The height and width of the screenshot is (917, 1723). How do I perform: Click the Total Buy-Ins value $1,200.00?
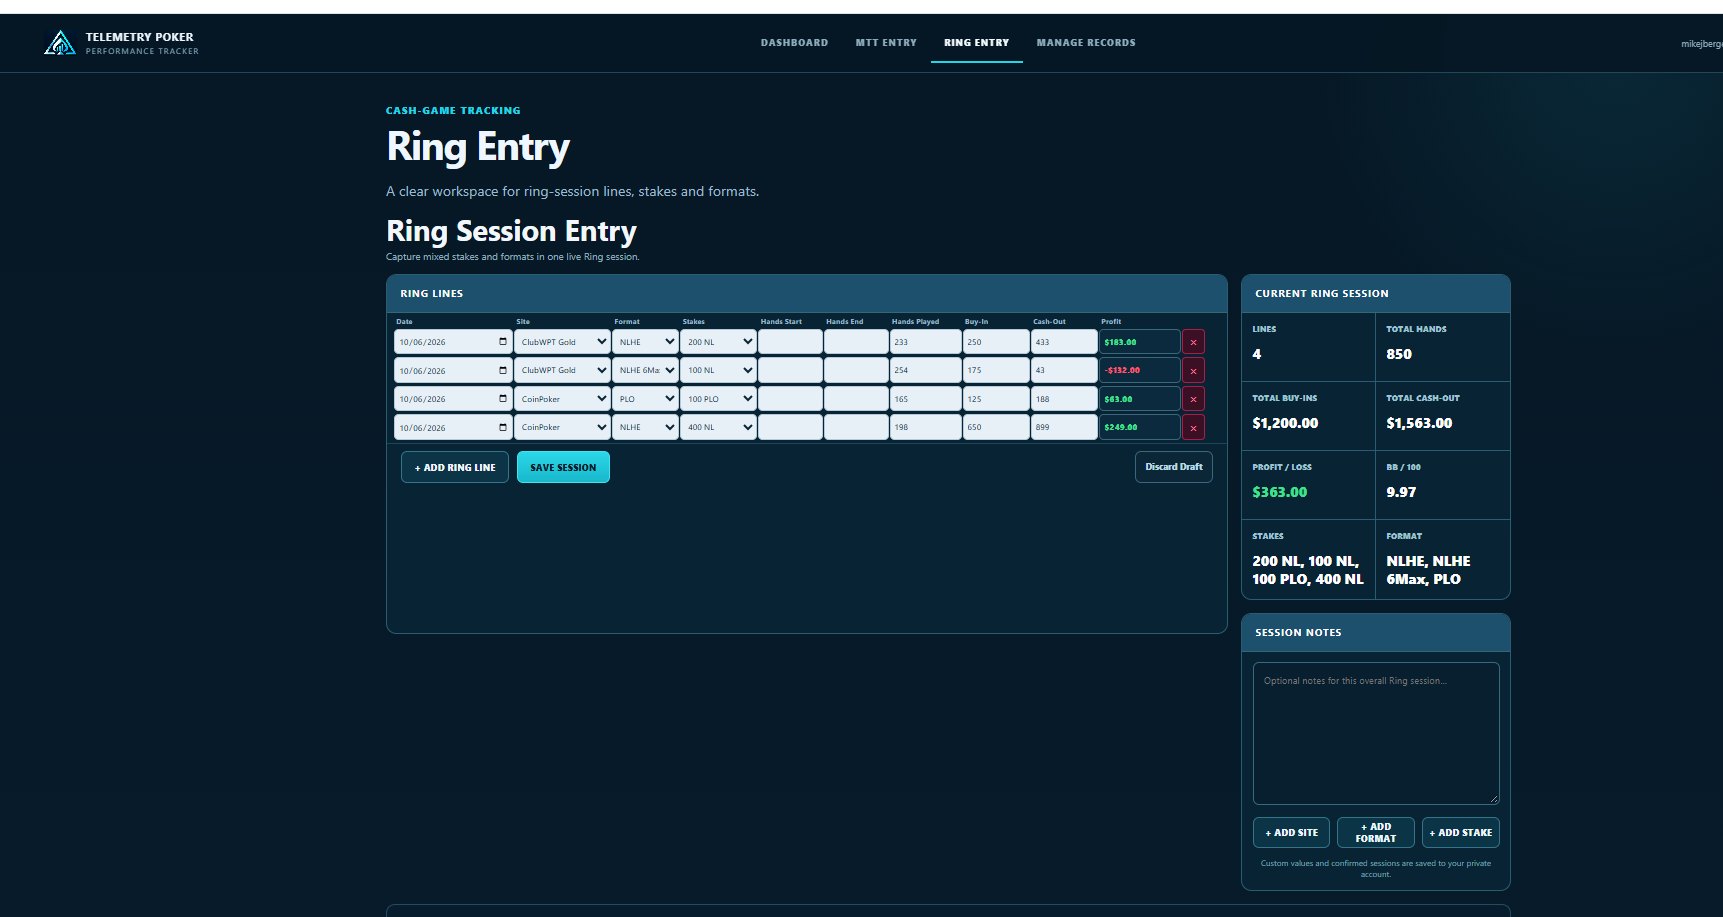tap(1285, 423)
